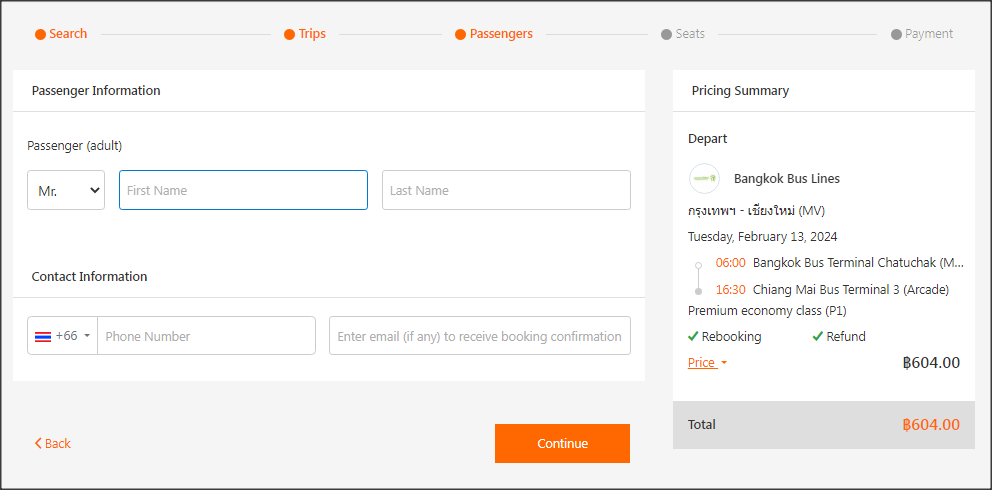This screenshot has width=992, height=490.
Task: Select the Passengers step label
Action: click(x=500, y=34)
